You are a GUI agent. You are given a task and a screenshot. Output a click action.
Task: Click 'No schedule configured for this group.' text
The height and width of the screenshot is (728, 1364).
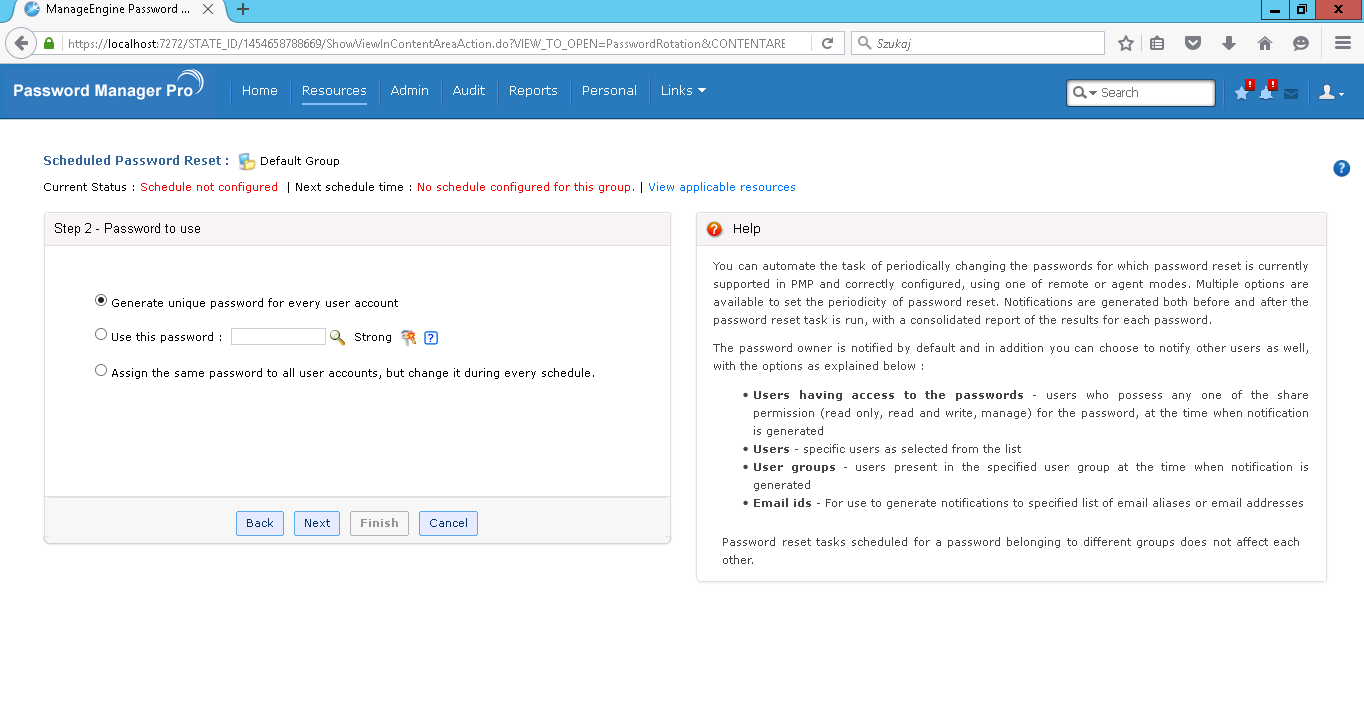525,187
